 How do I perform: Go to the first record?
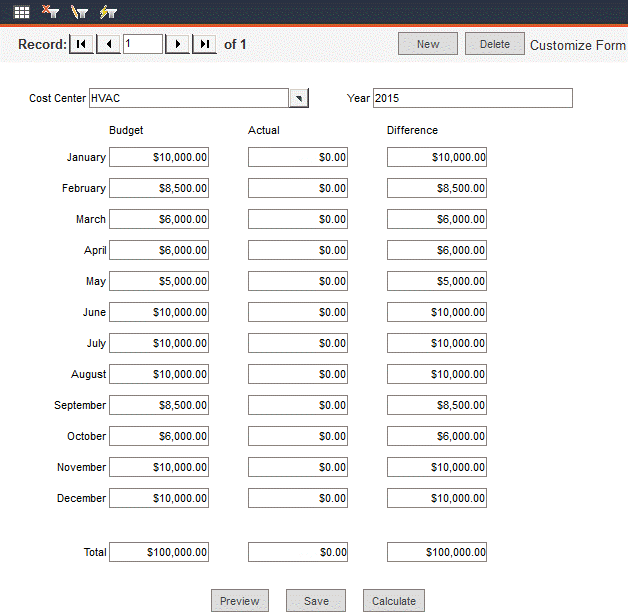point(81,44)
